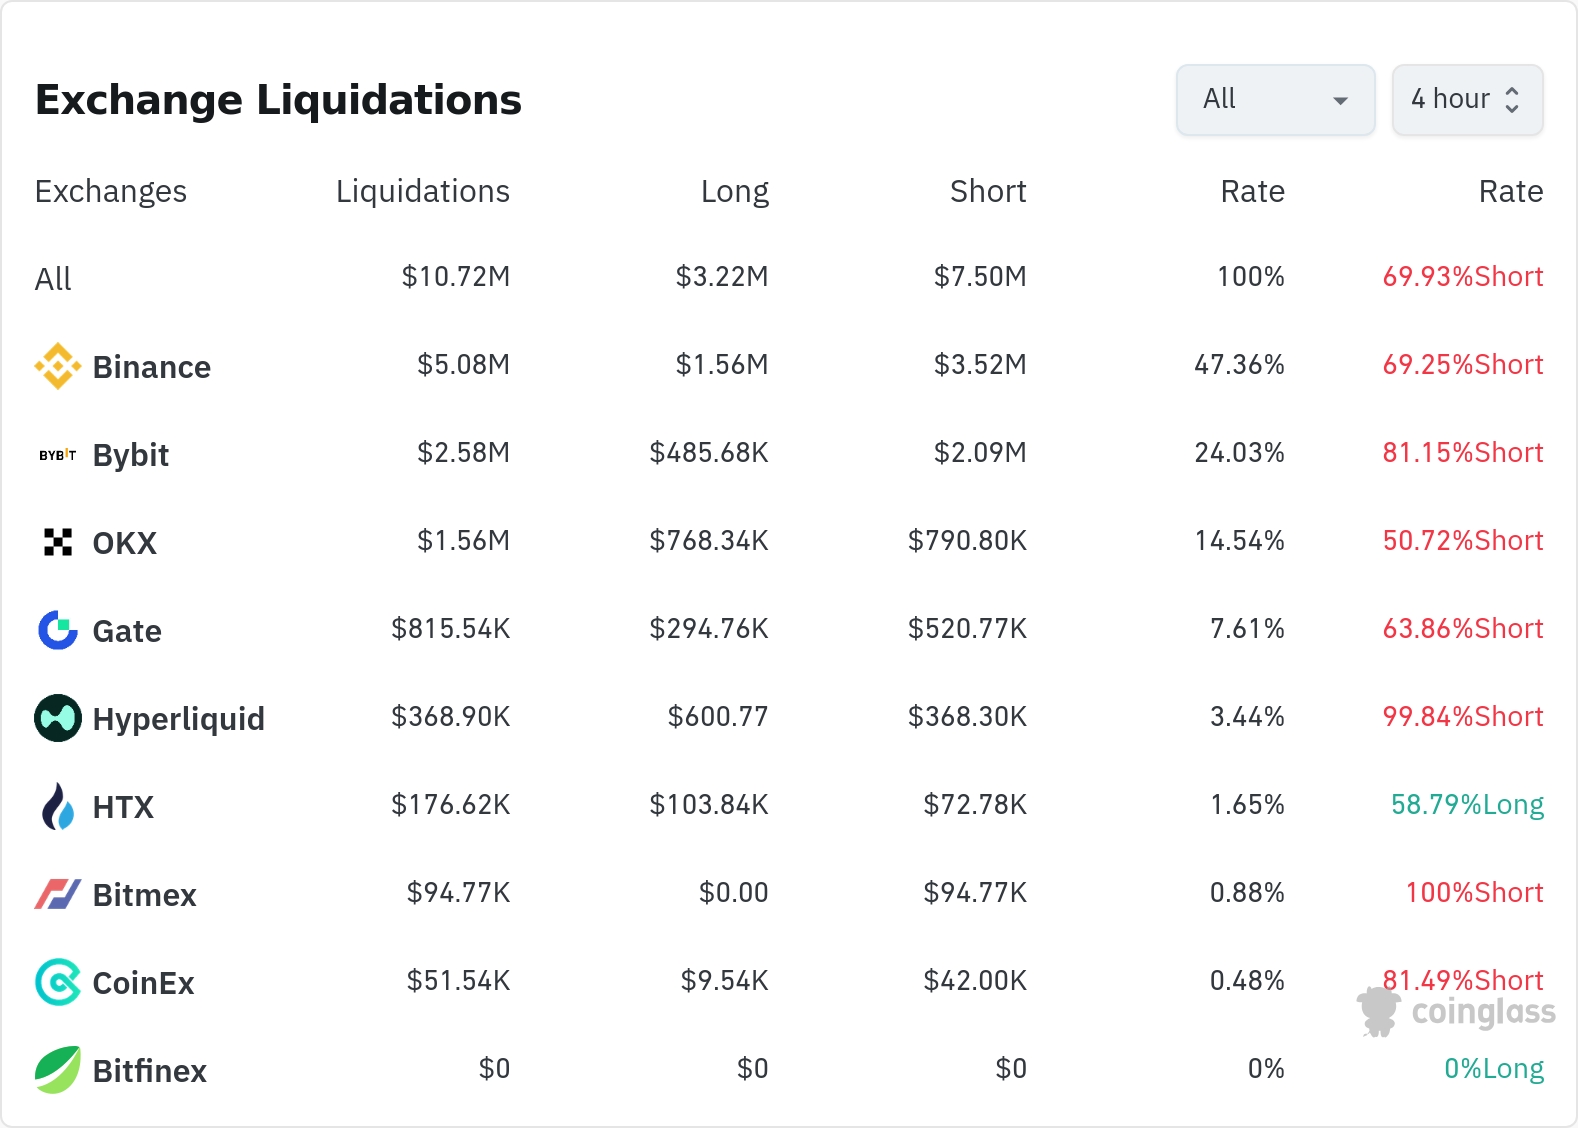The height and width of the screenshot is (1128, 1578).
Task: Open the Binance exchange name link
Action: [x=151, y=367]
